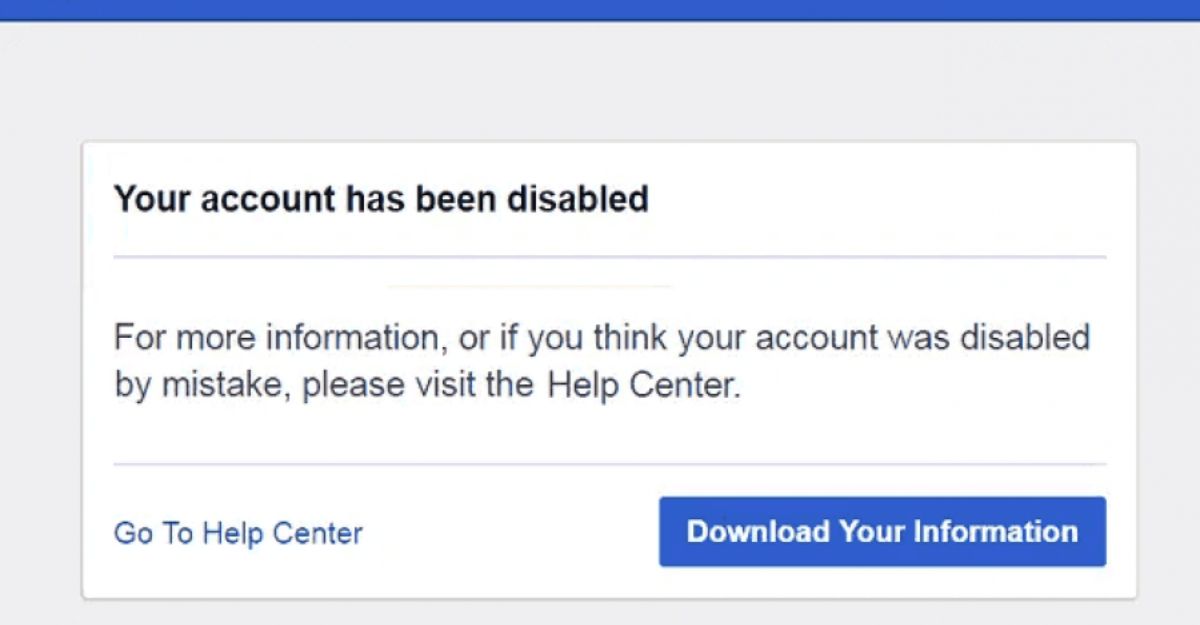
Task: Click 'Your account' at the heading start
Action: coord(225,199)
